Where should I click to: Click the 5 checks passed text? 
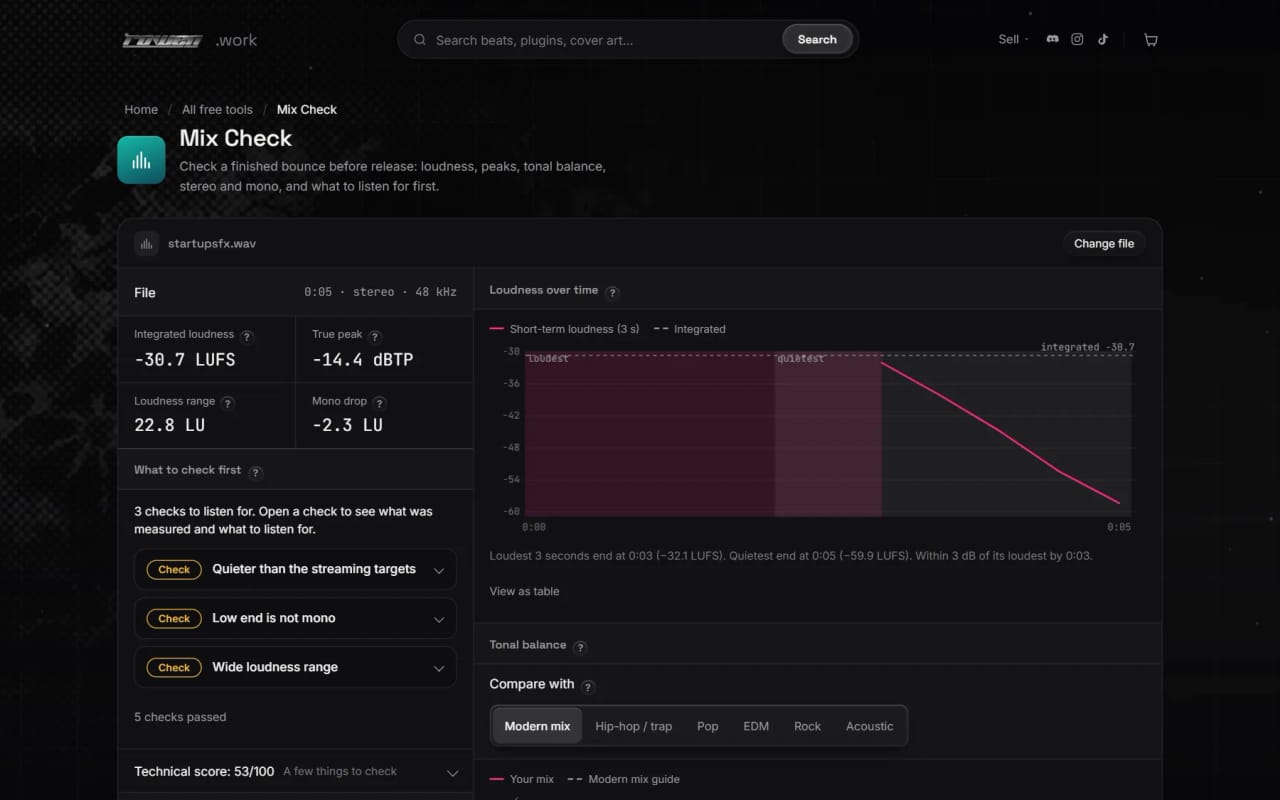(x=180, y=717)
